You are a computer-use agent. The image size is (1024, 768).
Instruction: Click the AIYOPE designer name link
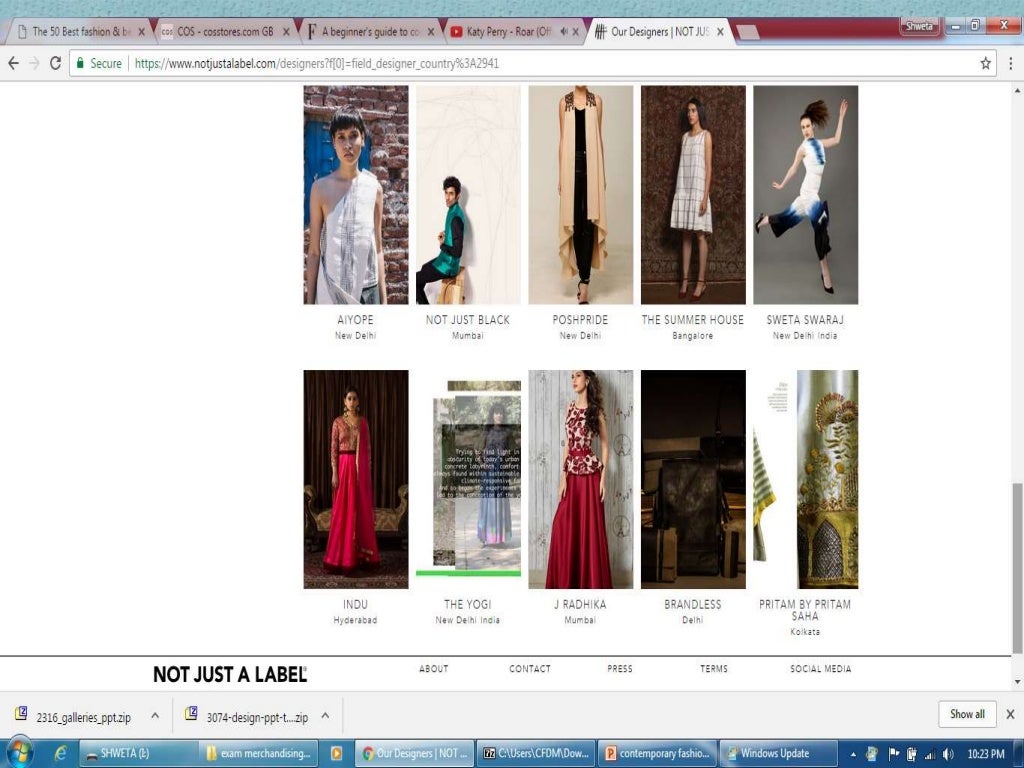[x=355, y=320]
